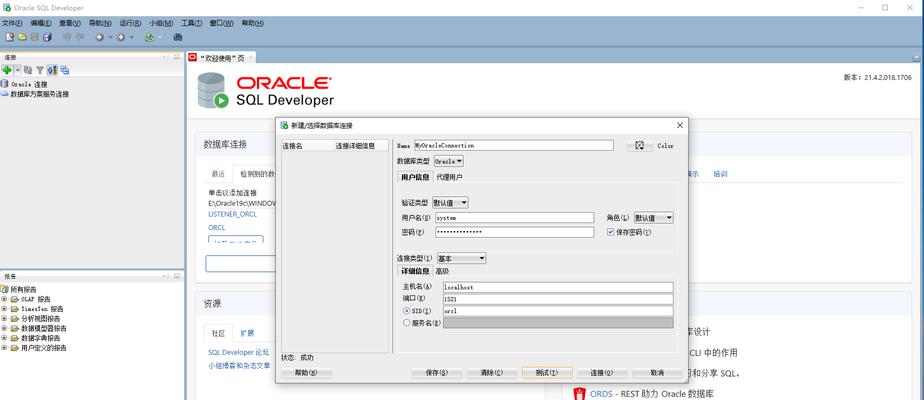Close the 欢迎使用 page tab
The image size is (924, 400).
(250, 58)
